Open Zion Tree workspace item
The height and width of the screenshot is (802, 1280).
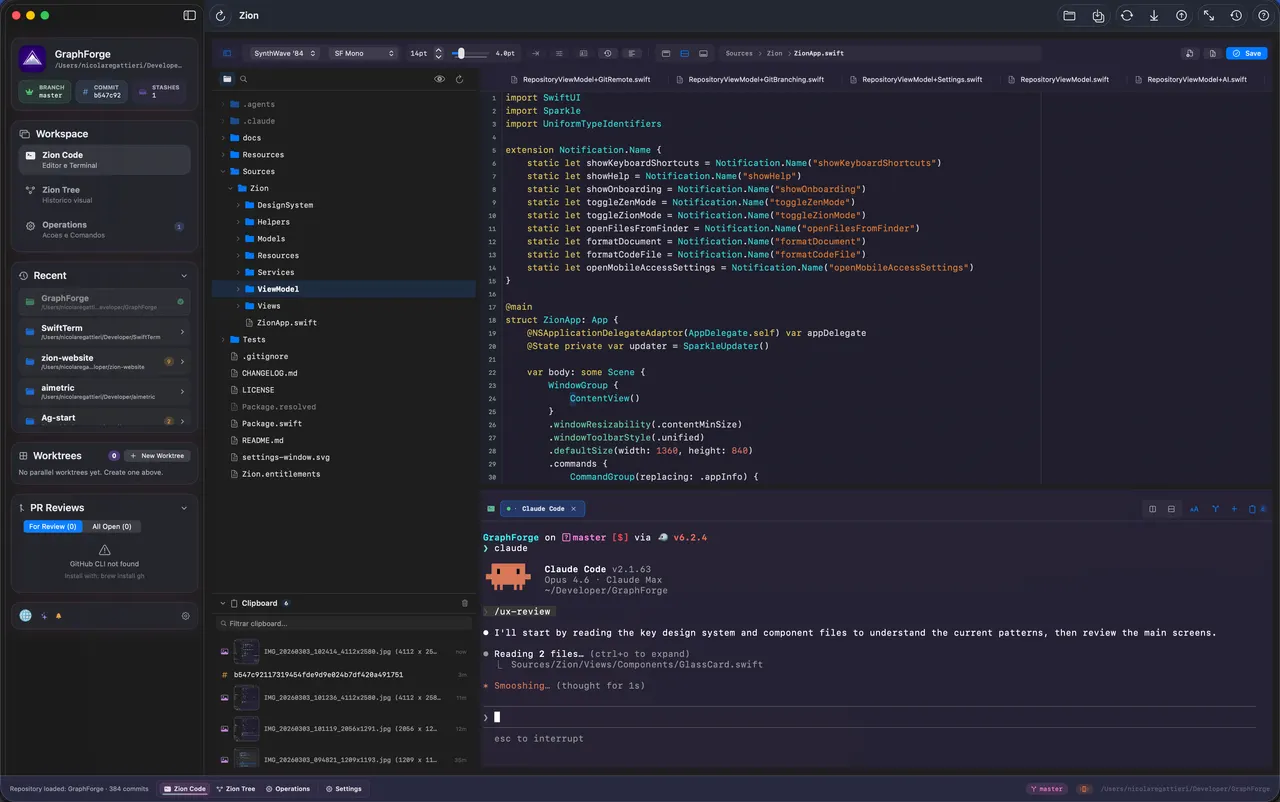(x=104, y=194)
